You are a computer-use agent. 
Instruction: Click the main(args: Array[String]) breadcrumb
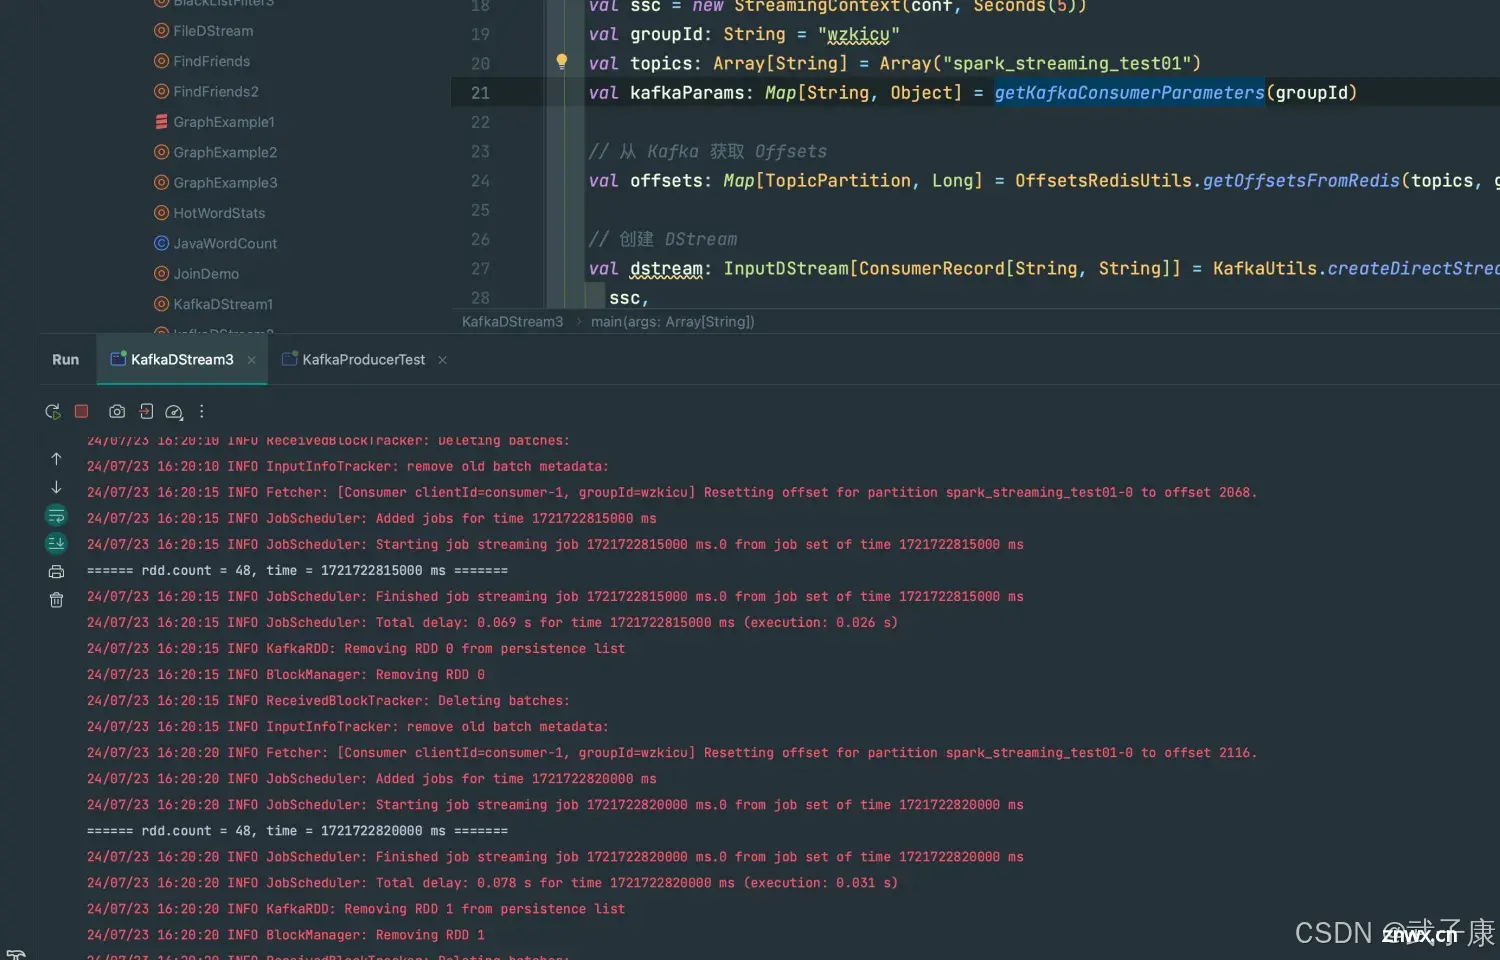coord(673,321)
